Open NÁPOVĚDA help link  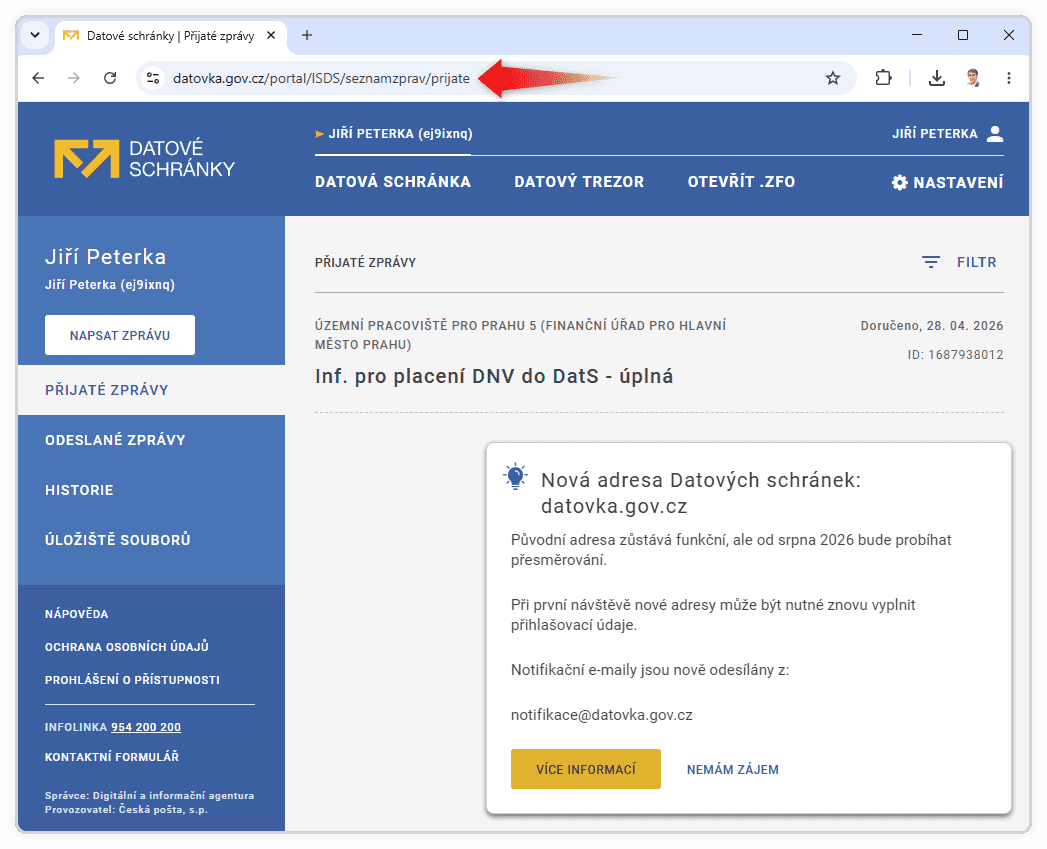[77, 614]
